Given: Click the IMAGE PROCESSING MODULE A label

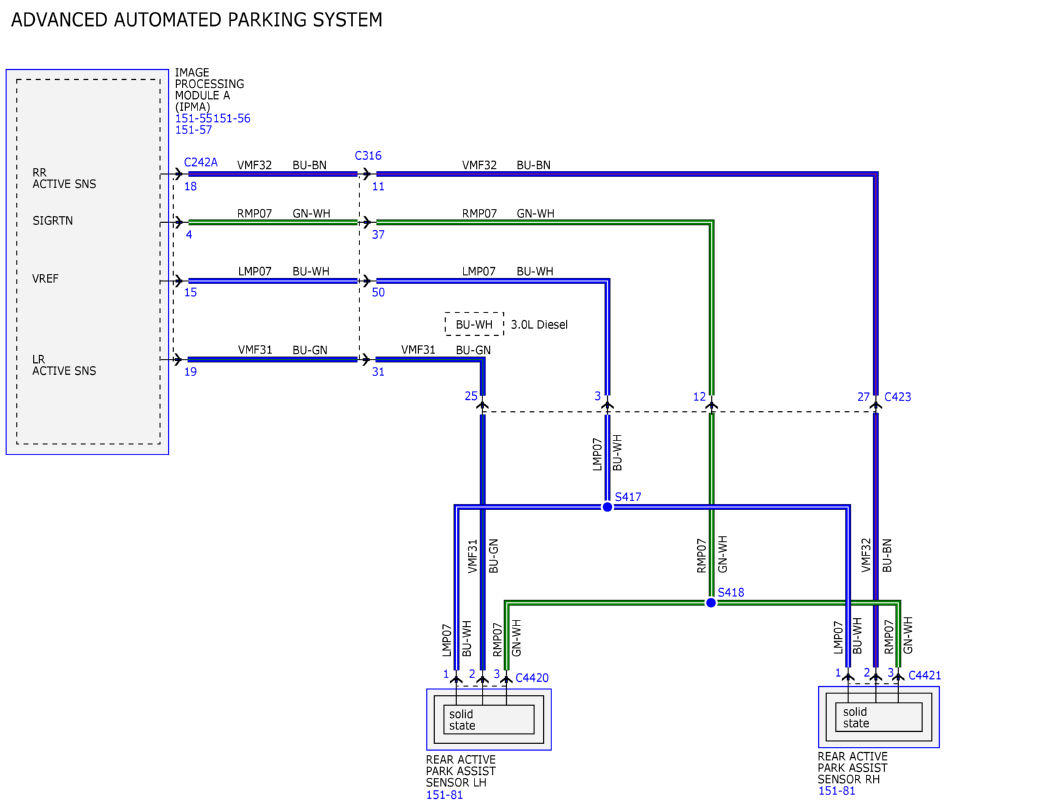Looking at the screenshot, I should [210, 90].
